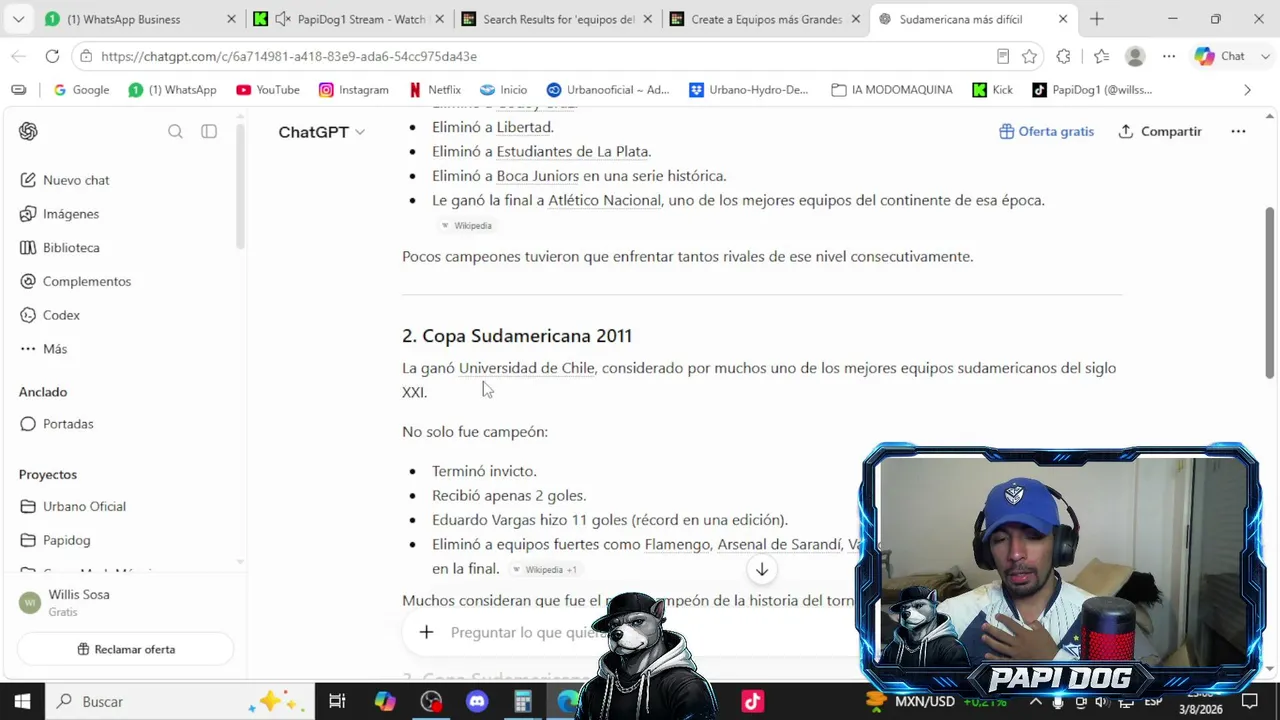Open the immersive reader icon
This screenshot has height=720, width=1280.
[1003, 56]
